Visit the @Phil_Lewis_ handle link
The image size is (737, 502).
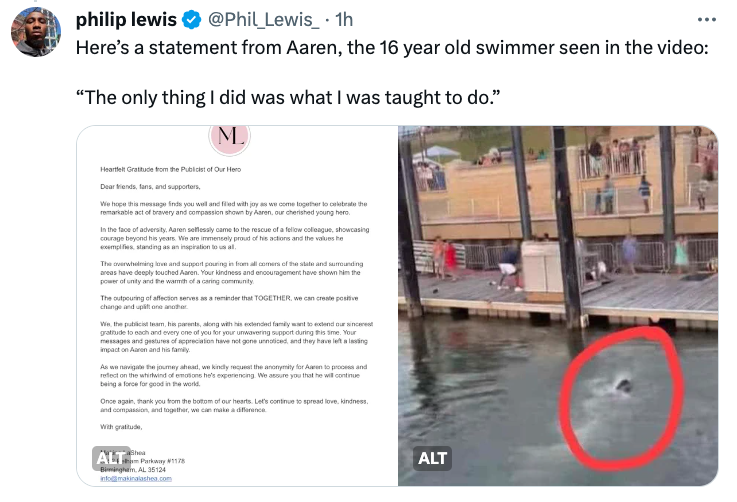(x=264, y=20)
